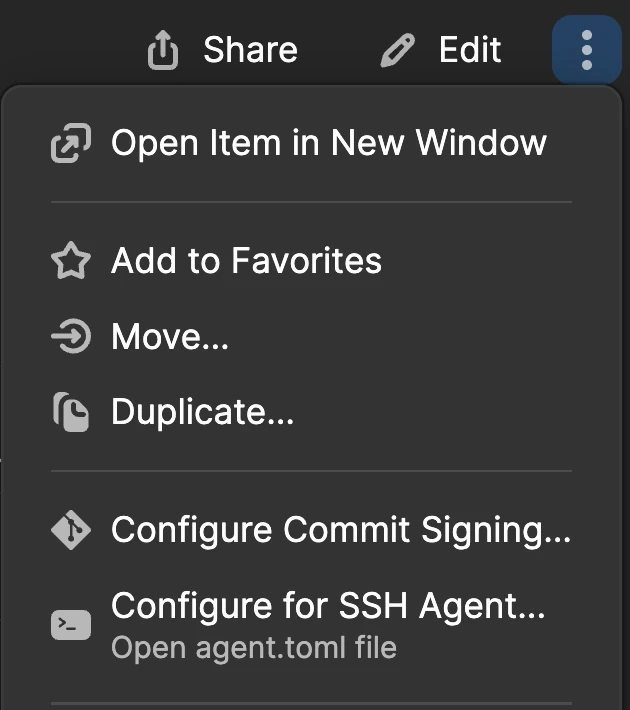Image resolution: width=630 pixels, height=710 pixels.
Task: Click the stacked pages Duplicate icon
Action: tap(71, 412)
